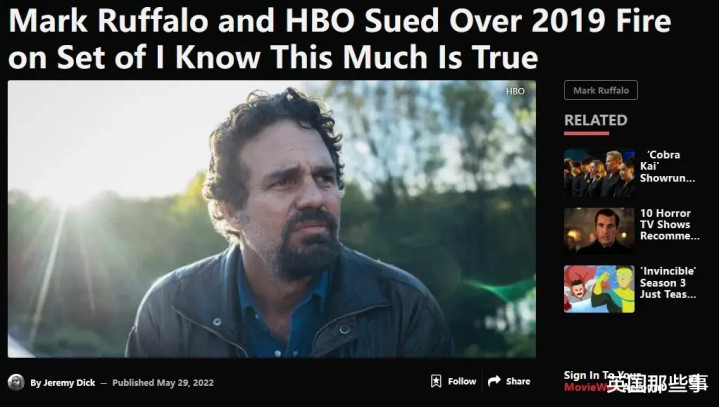
Task: Open the Mark Ruffalo tag button
Action: coord(601,90)
